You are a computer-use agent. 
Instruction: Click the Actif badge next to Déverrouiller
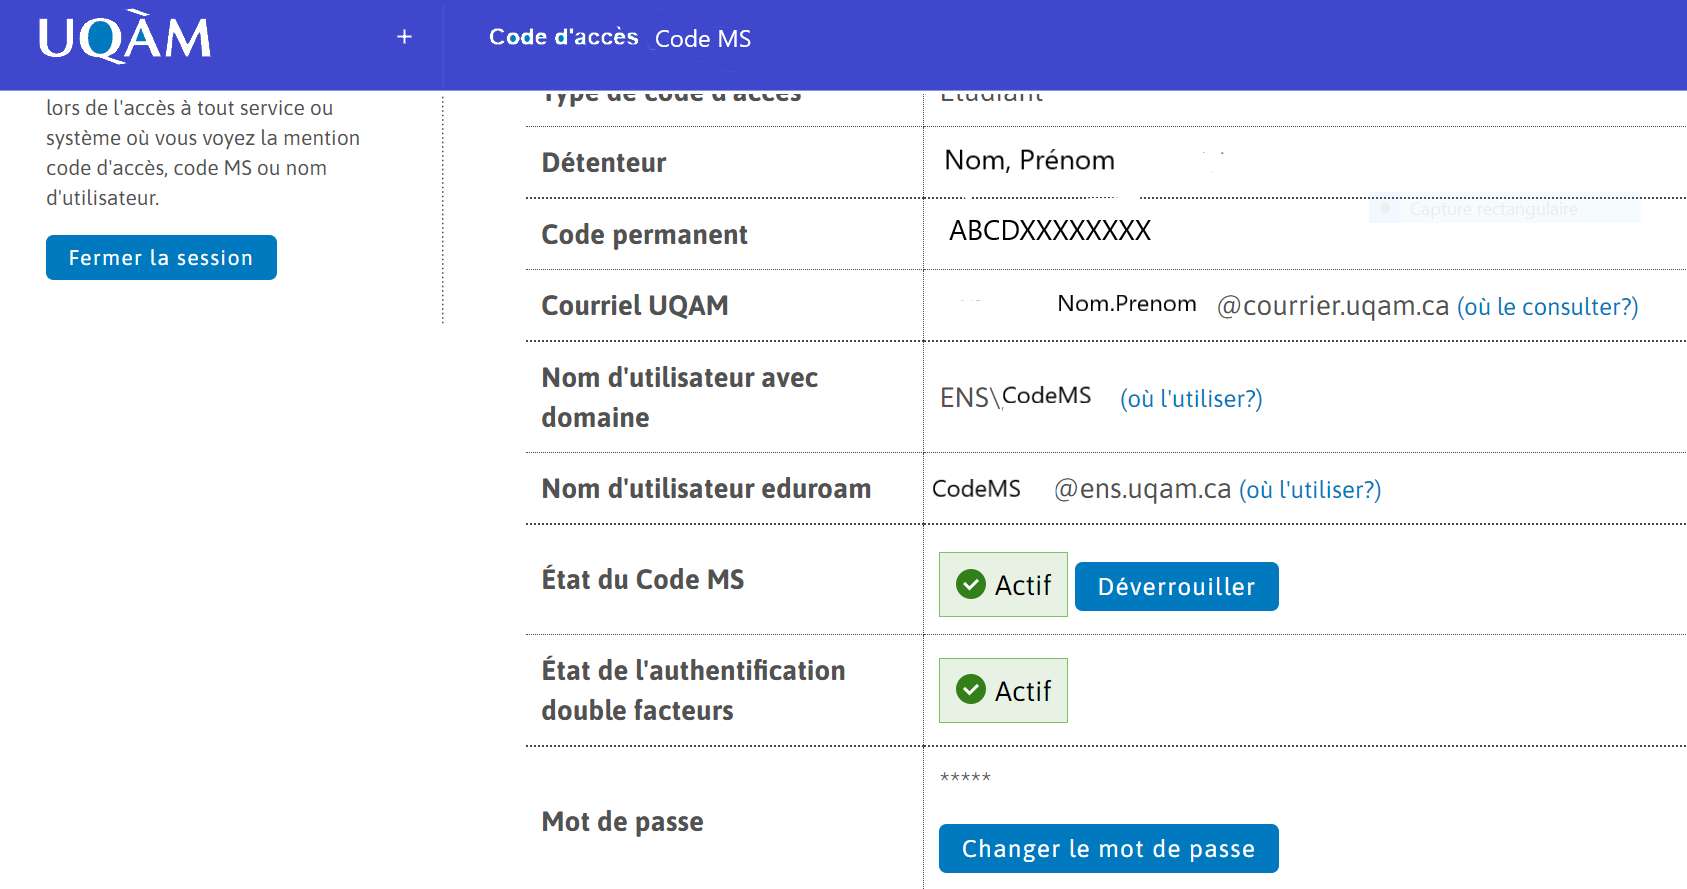1003,584
